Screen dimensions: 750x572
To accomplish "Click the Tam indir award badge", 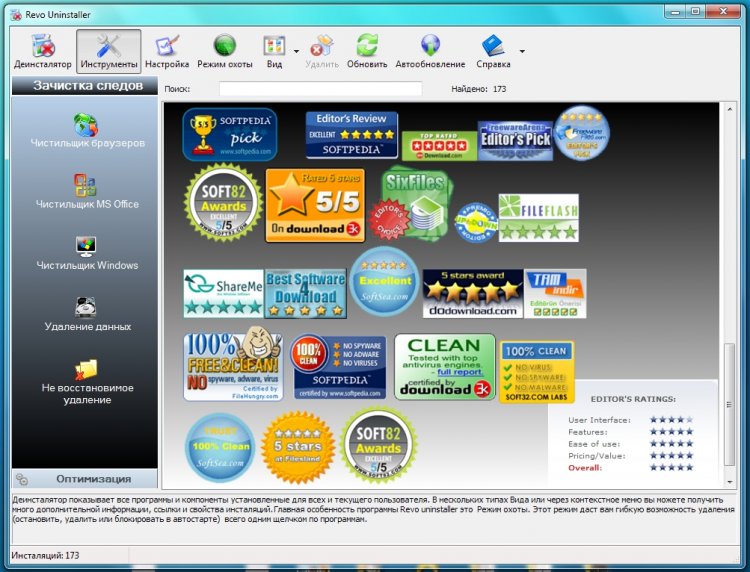I will 555,294.
